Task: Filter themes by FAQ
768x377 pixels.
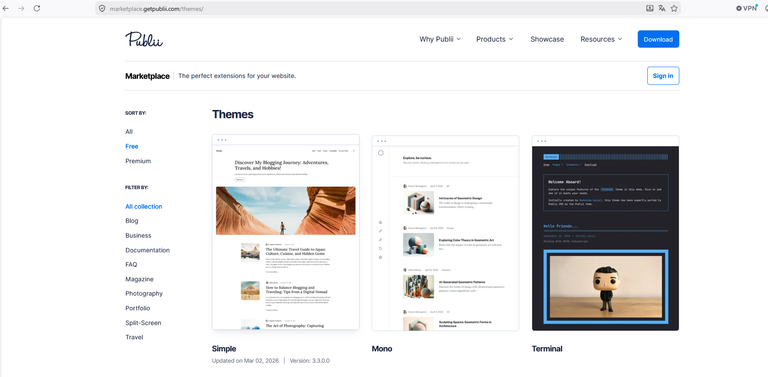Action: (131, 264)
